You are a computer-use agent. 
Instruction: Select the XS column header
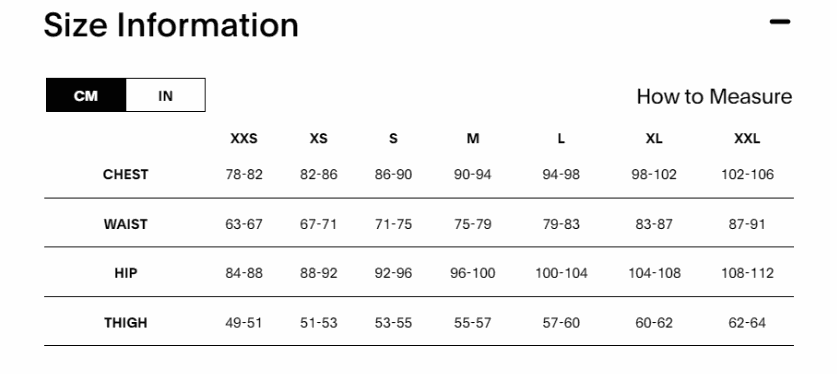(319, 139)
